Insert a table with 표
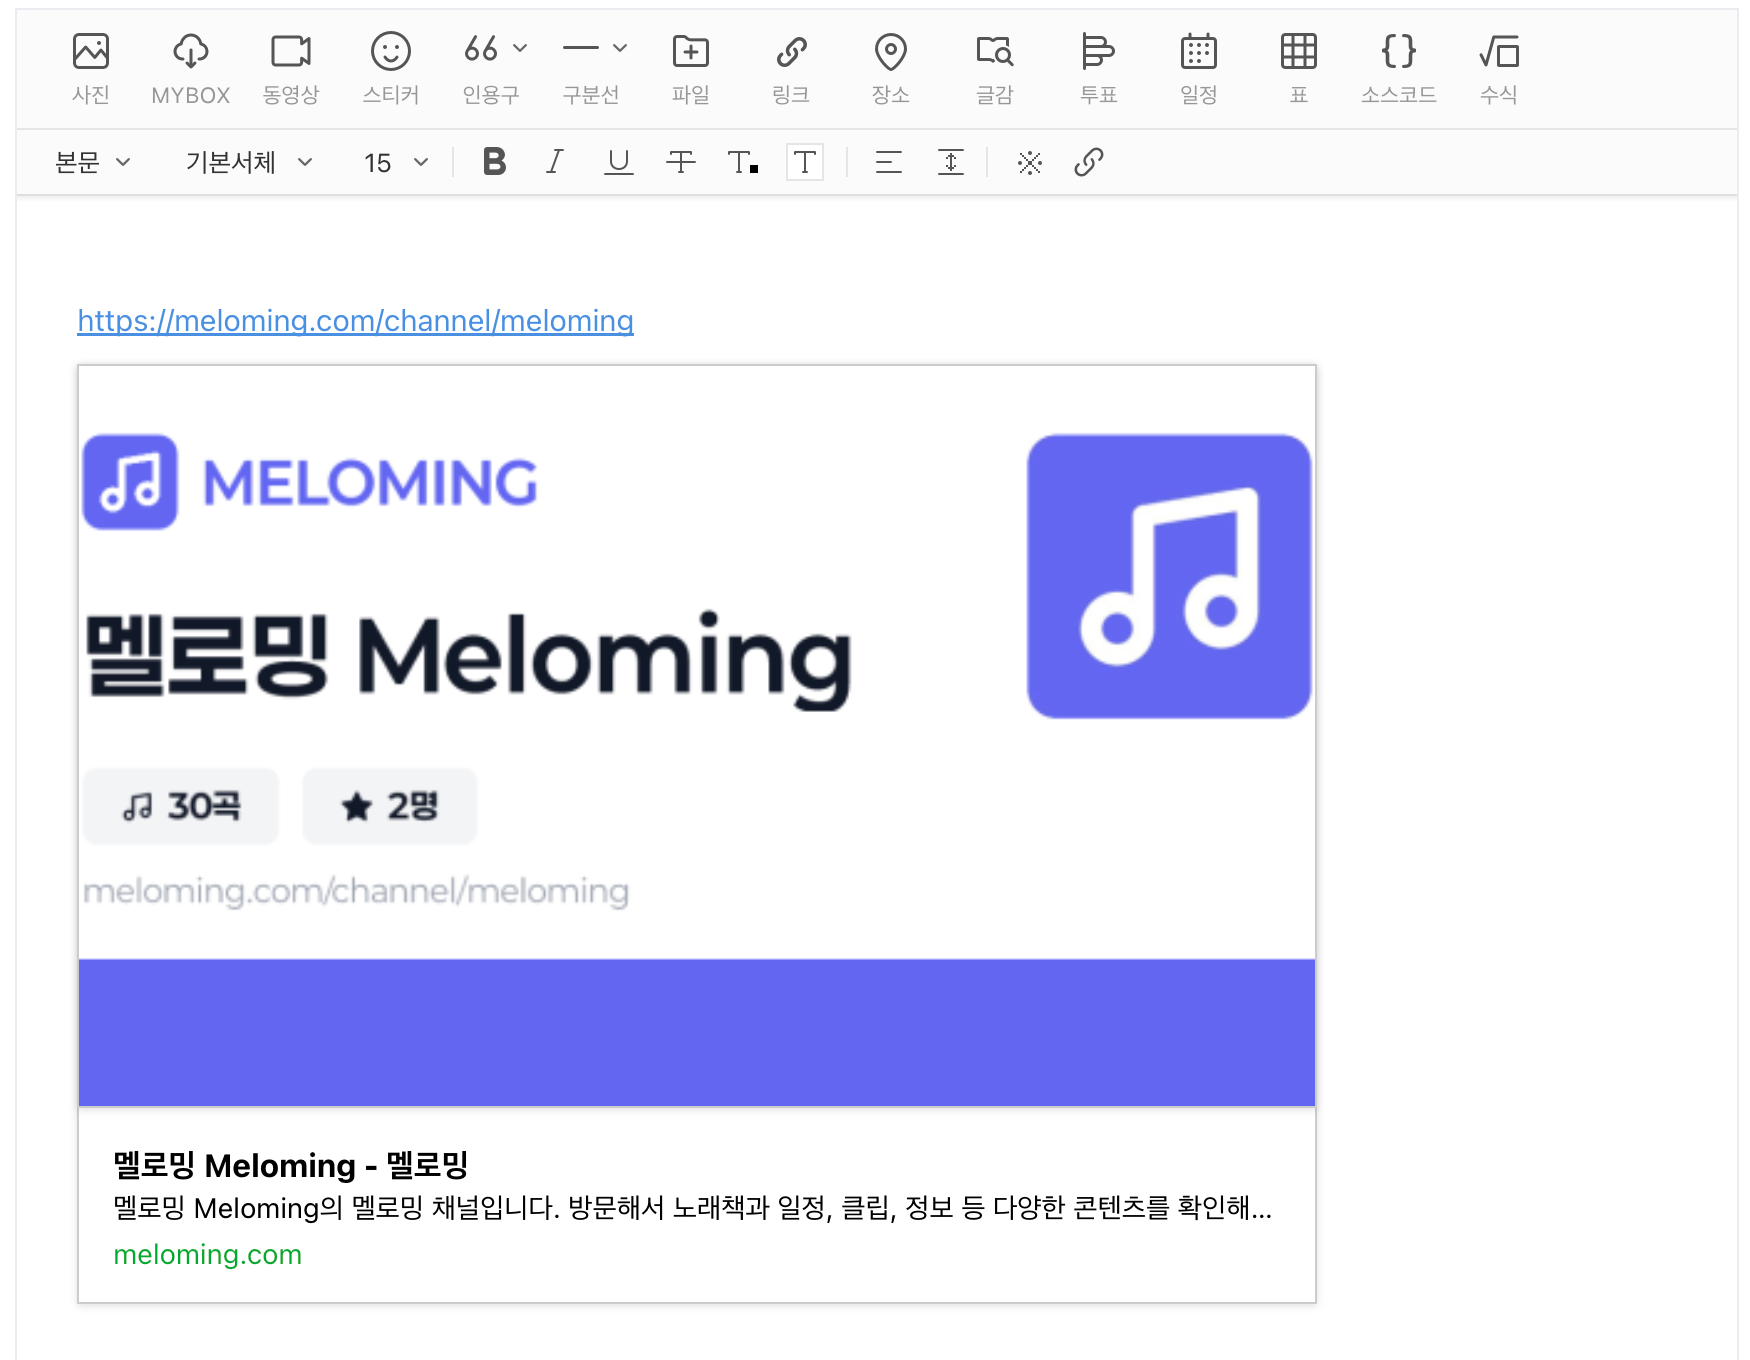1750x1360 pixels. coord(1299,68)
